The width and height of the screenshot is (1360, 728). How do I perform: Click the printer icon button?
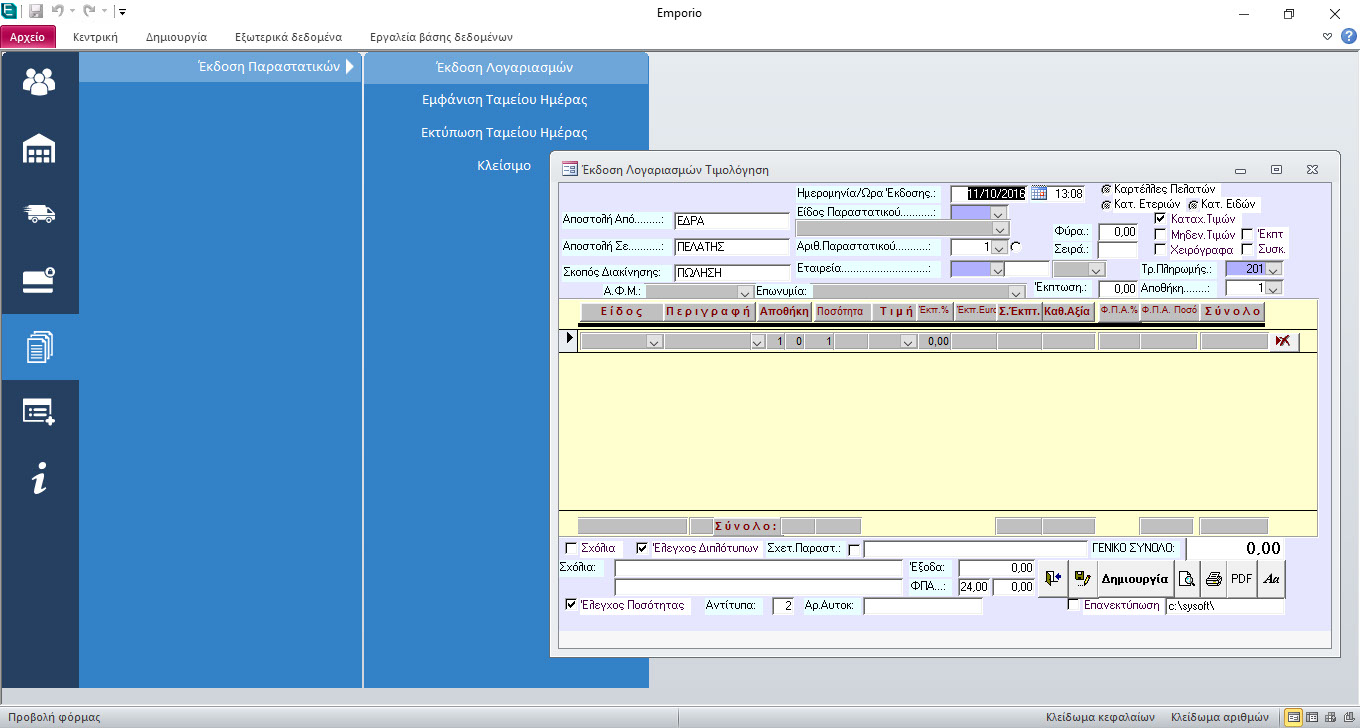(1213, 578)
